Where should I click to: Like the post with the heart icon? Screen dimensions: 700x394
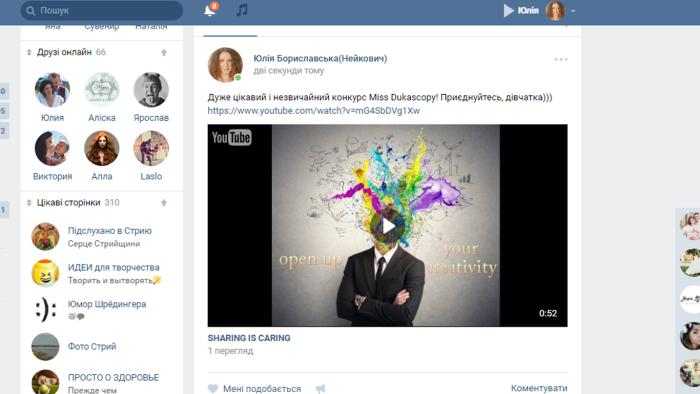pos(213,389)
